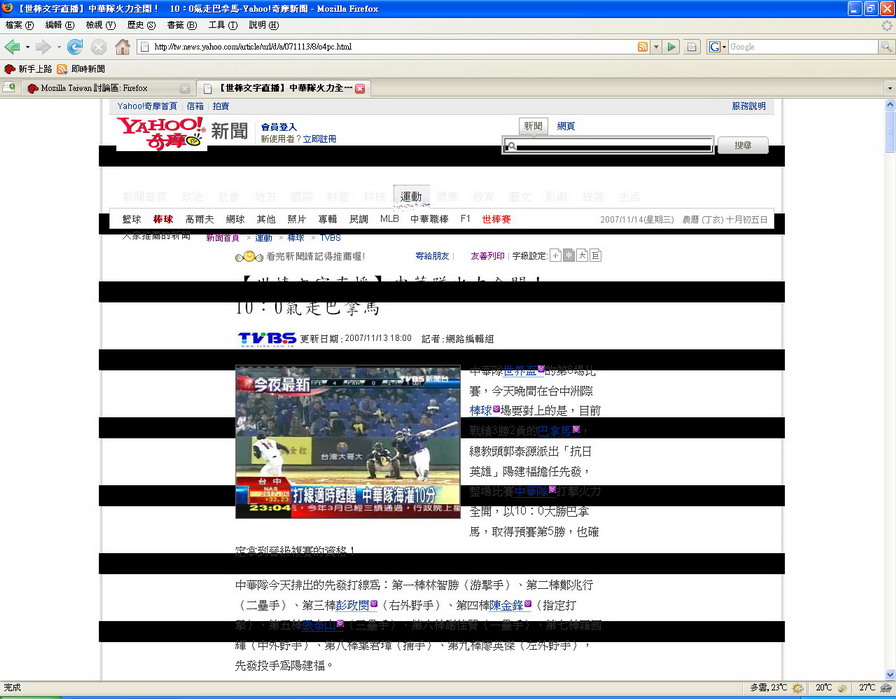The image size is (896, 699).
Task: Reload the page with the refresh icon
Action: [x=75, y=47]
